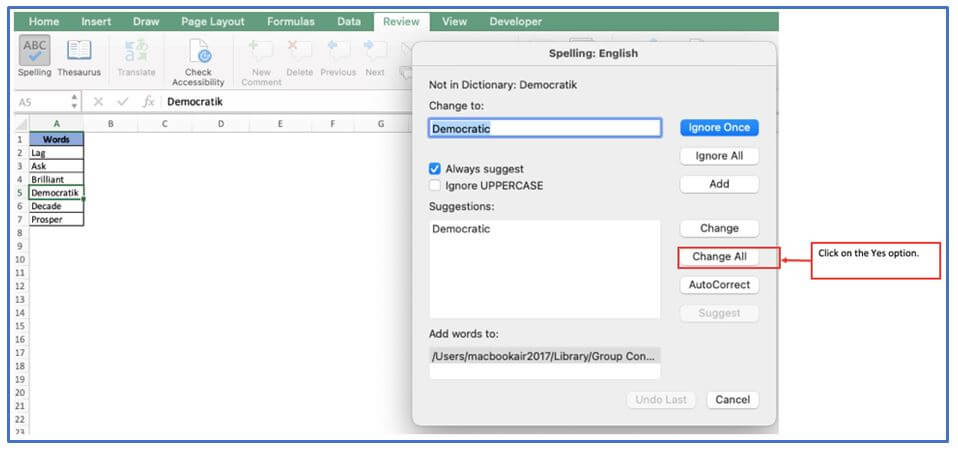Click the Add button
Screen dimensions: 958x452
coord(719,184)
